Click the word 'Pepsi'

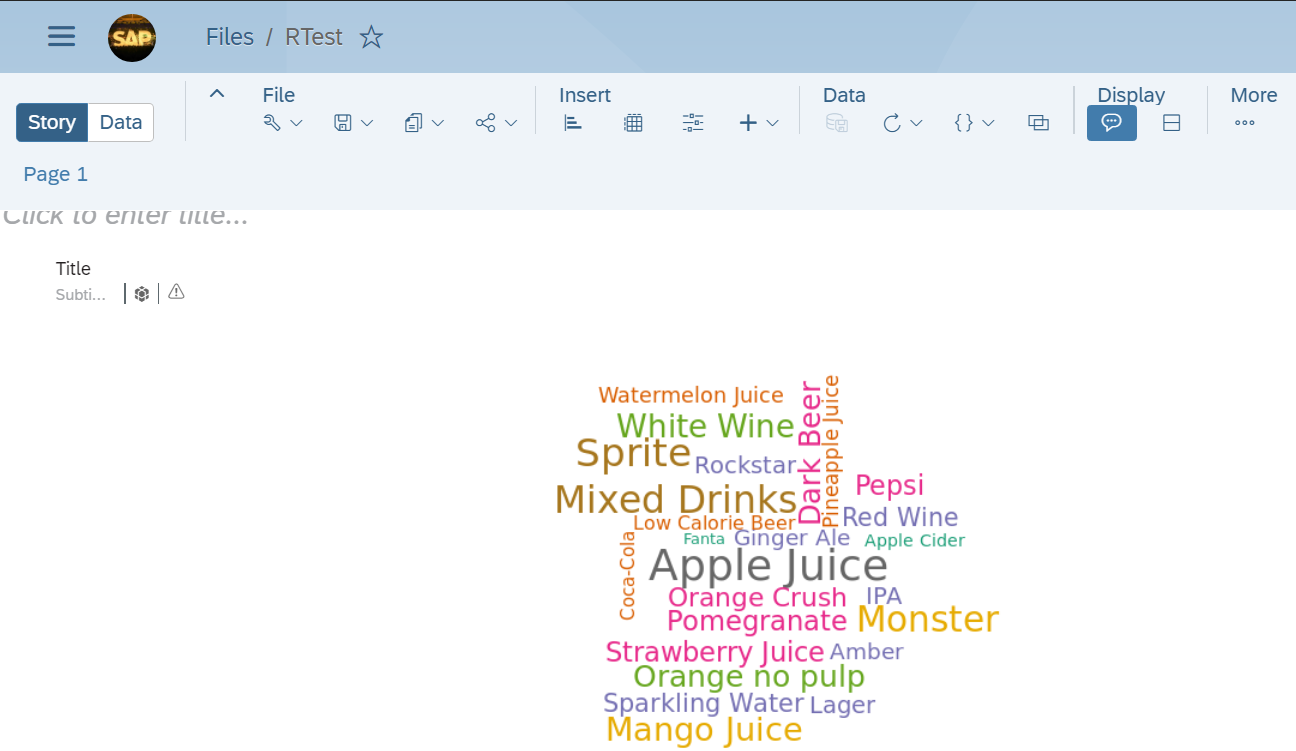(x=889, y=486)
